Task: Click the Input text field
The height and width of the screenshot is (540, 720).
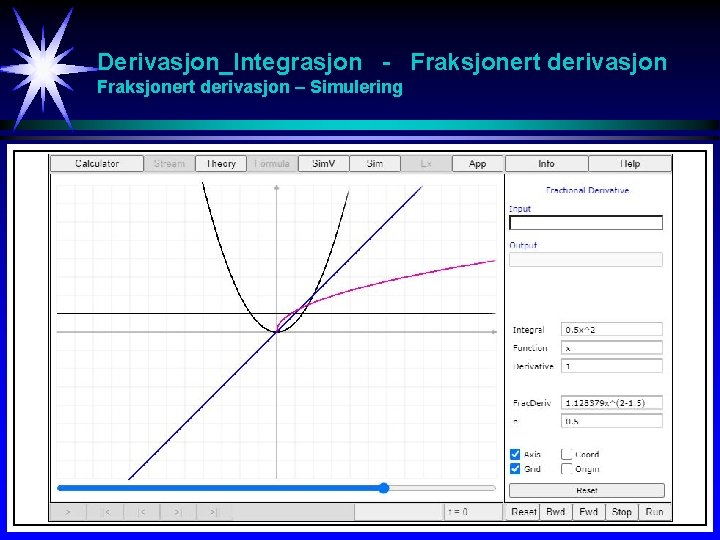Action: tap(586, 223)
